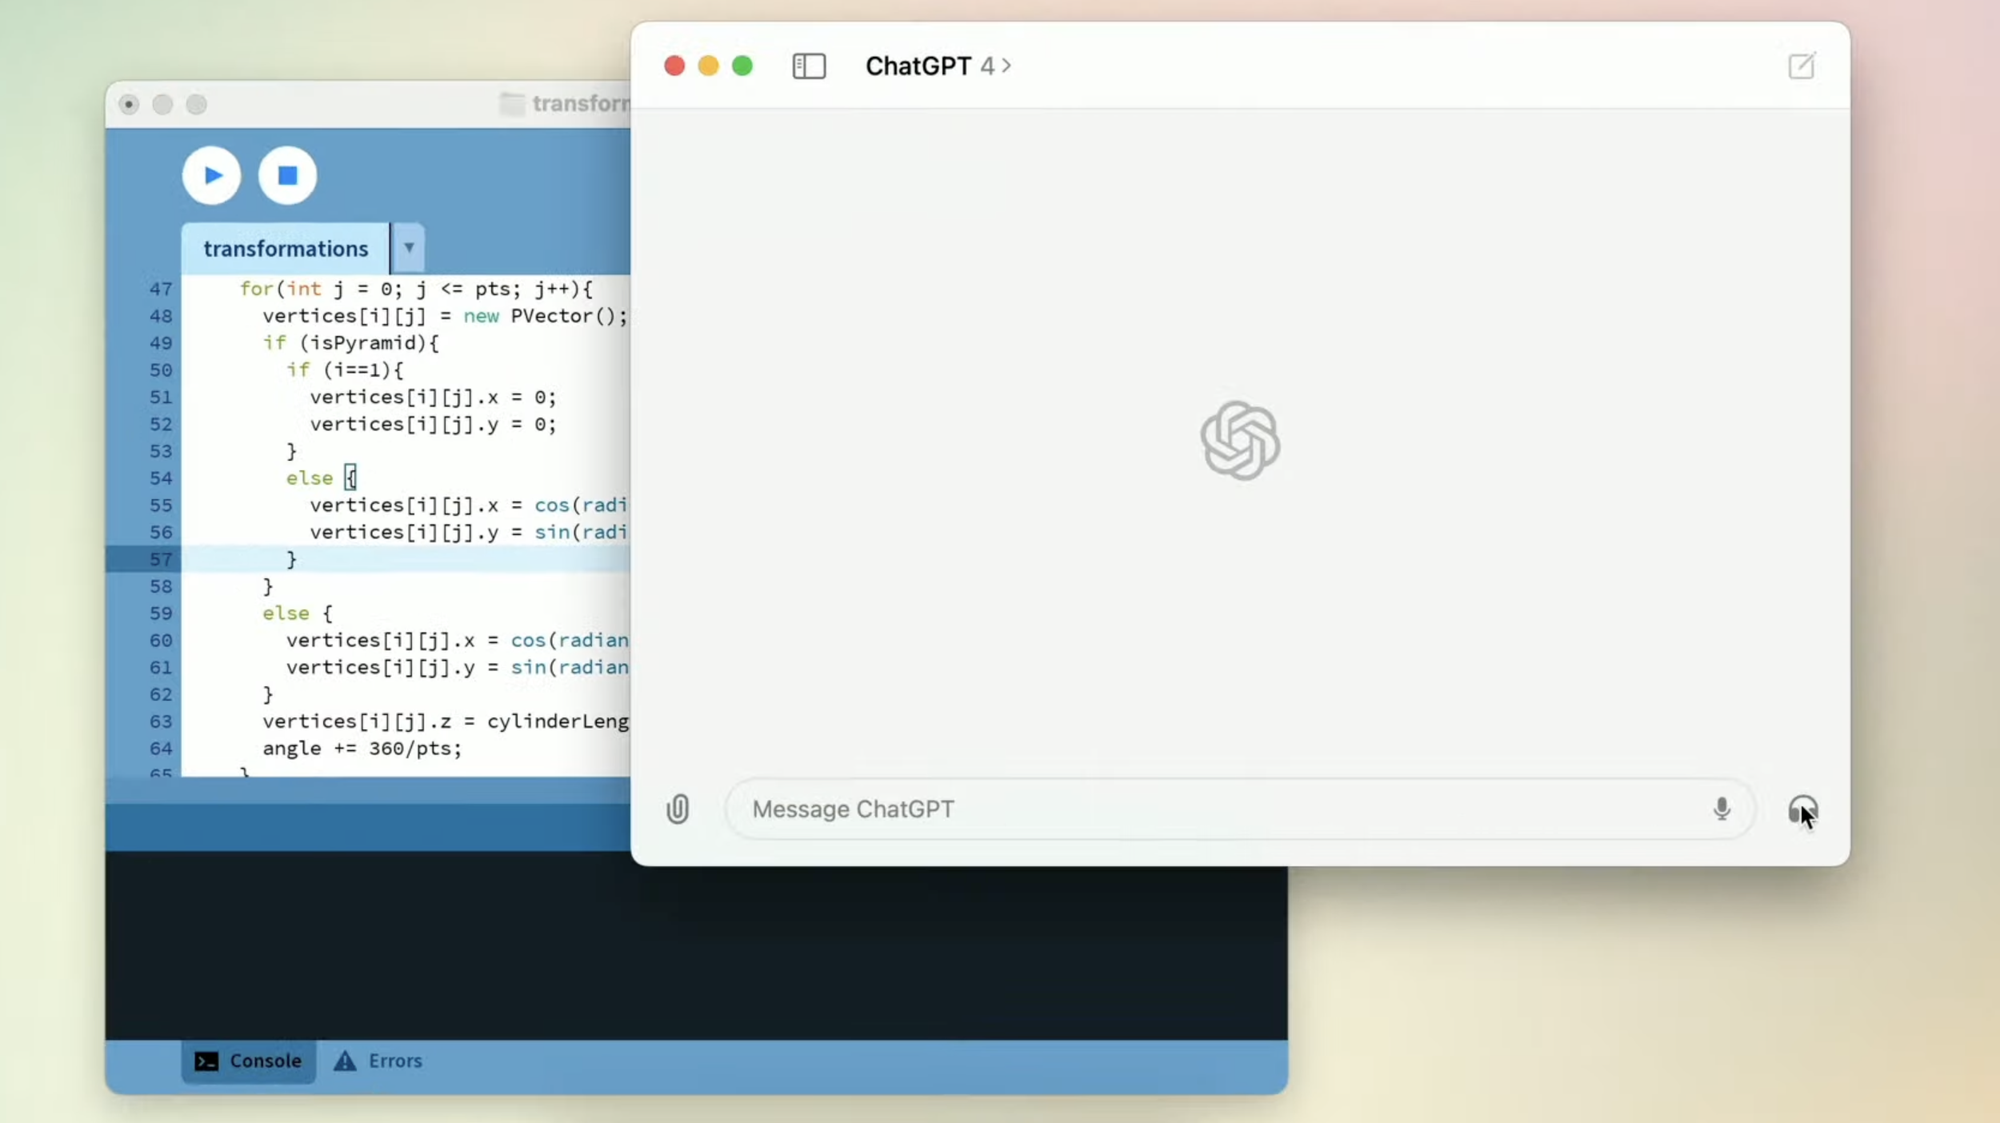This screenshot has width=2000, height=1123.
Task: Click the Errors tab at bottom
Action: [x=378, y=1060]
